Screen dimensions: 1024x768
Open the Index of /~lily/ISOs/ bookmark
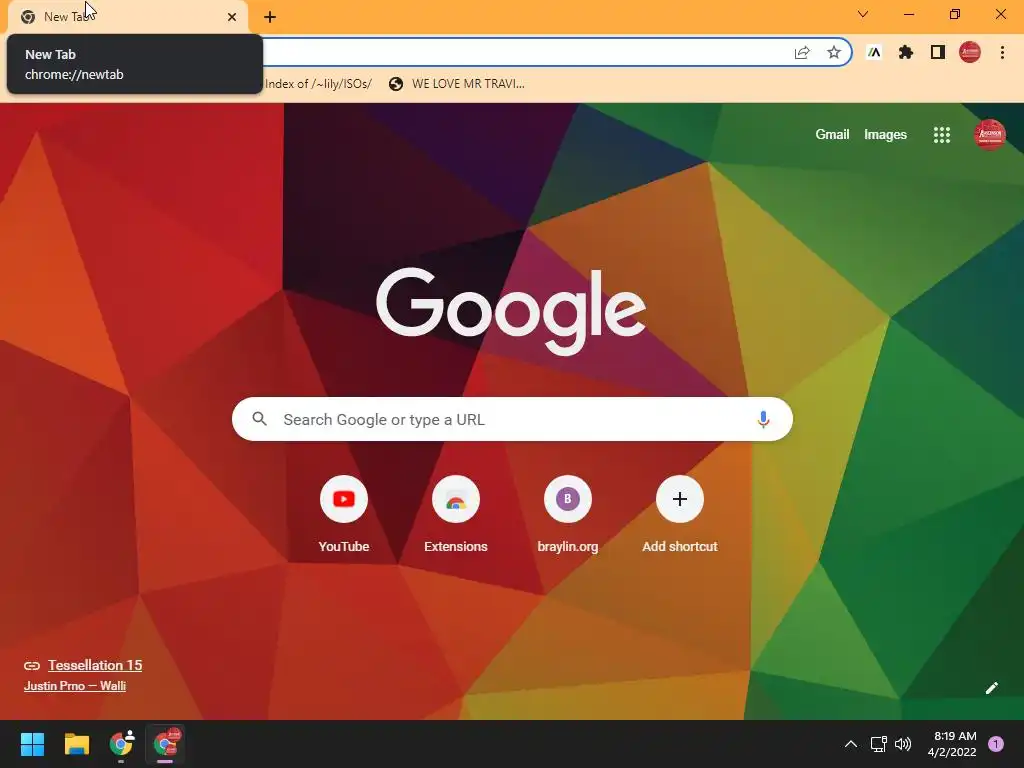pyautogui.click(x=318, y=84)
